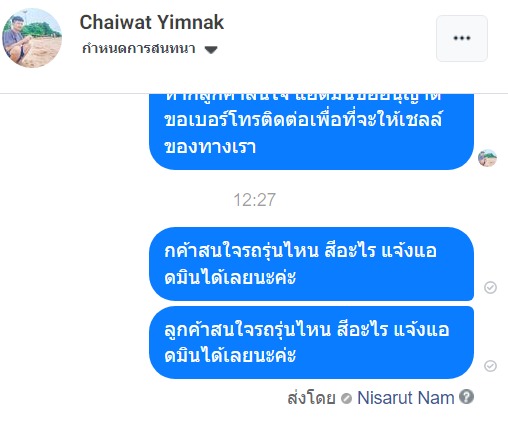The image size is (508, 423).
Task: Select the message starting with ลูกค้าสนใจรถรุ่นไหน
Action: [x=311, y=343]
